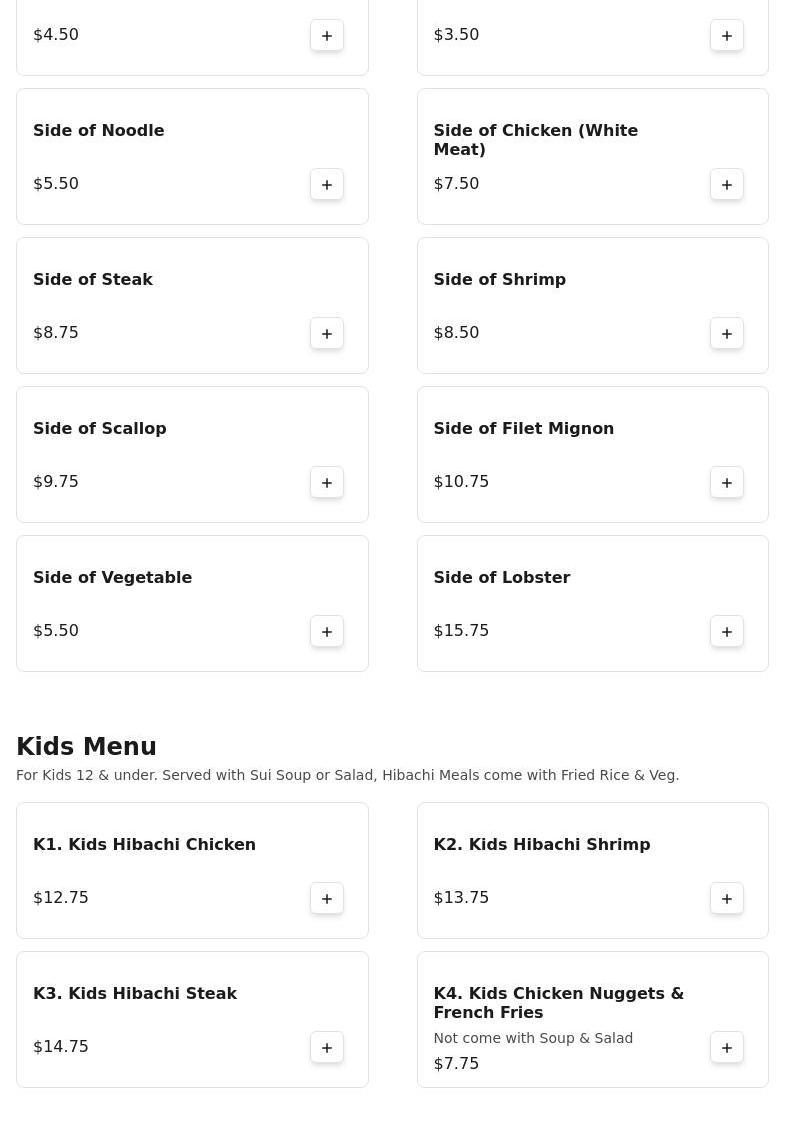The image size is (785, 1139).
Task: Add K4. Kids Chicken Nuggets & French Fries
Action: tap(727, 1047)
